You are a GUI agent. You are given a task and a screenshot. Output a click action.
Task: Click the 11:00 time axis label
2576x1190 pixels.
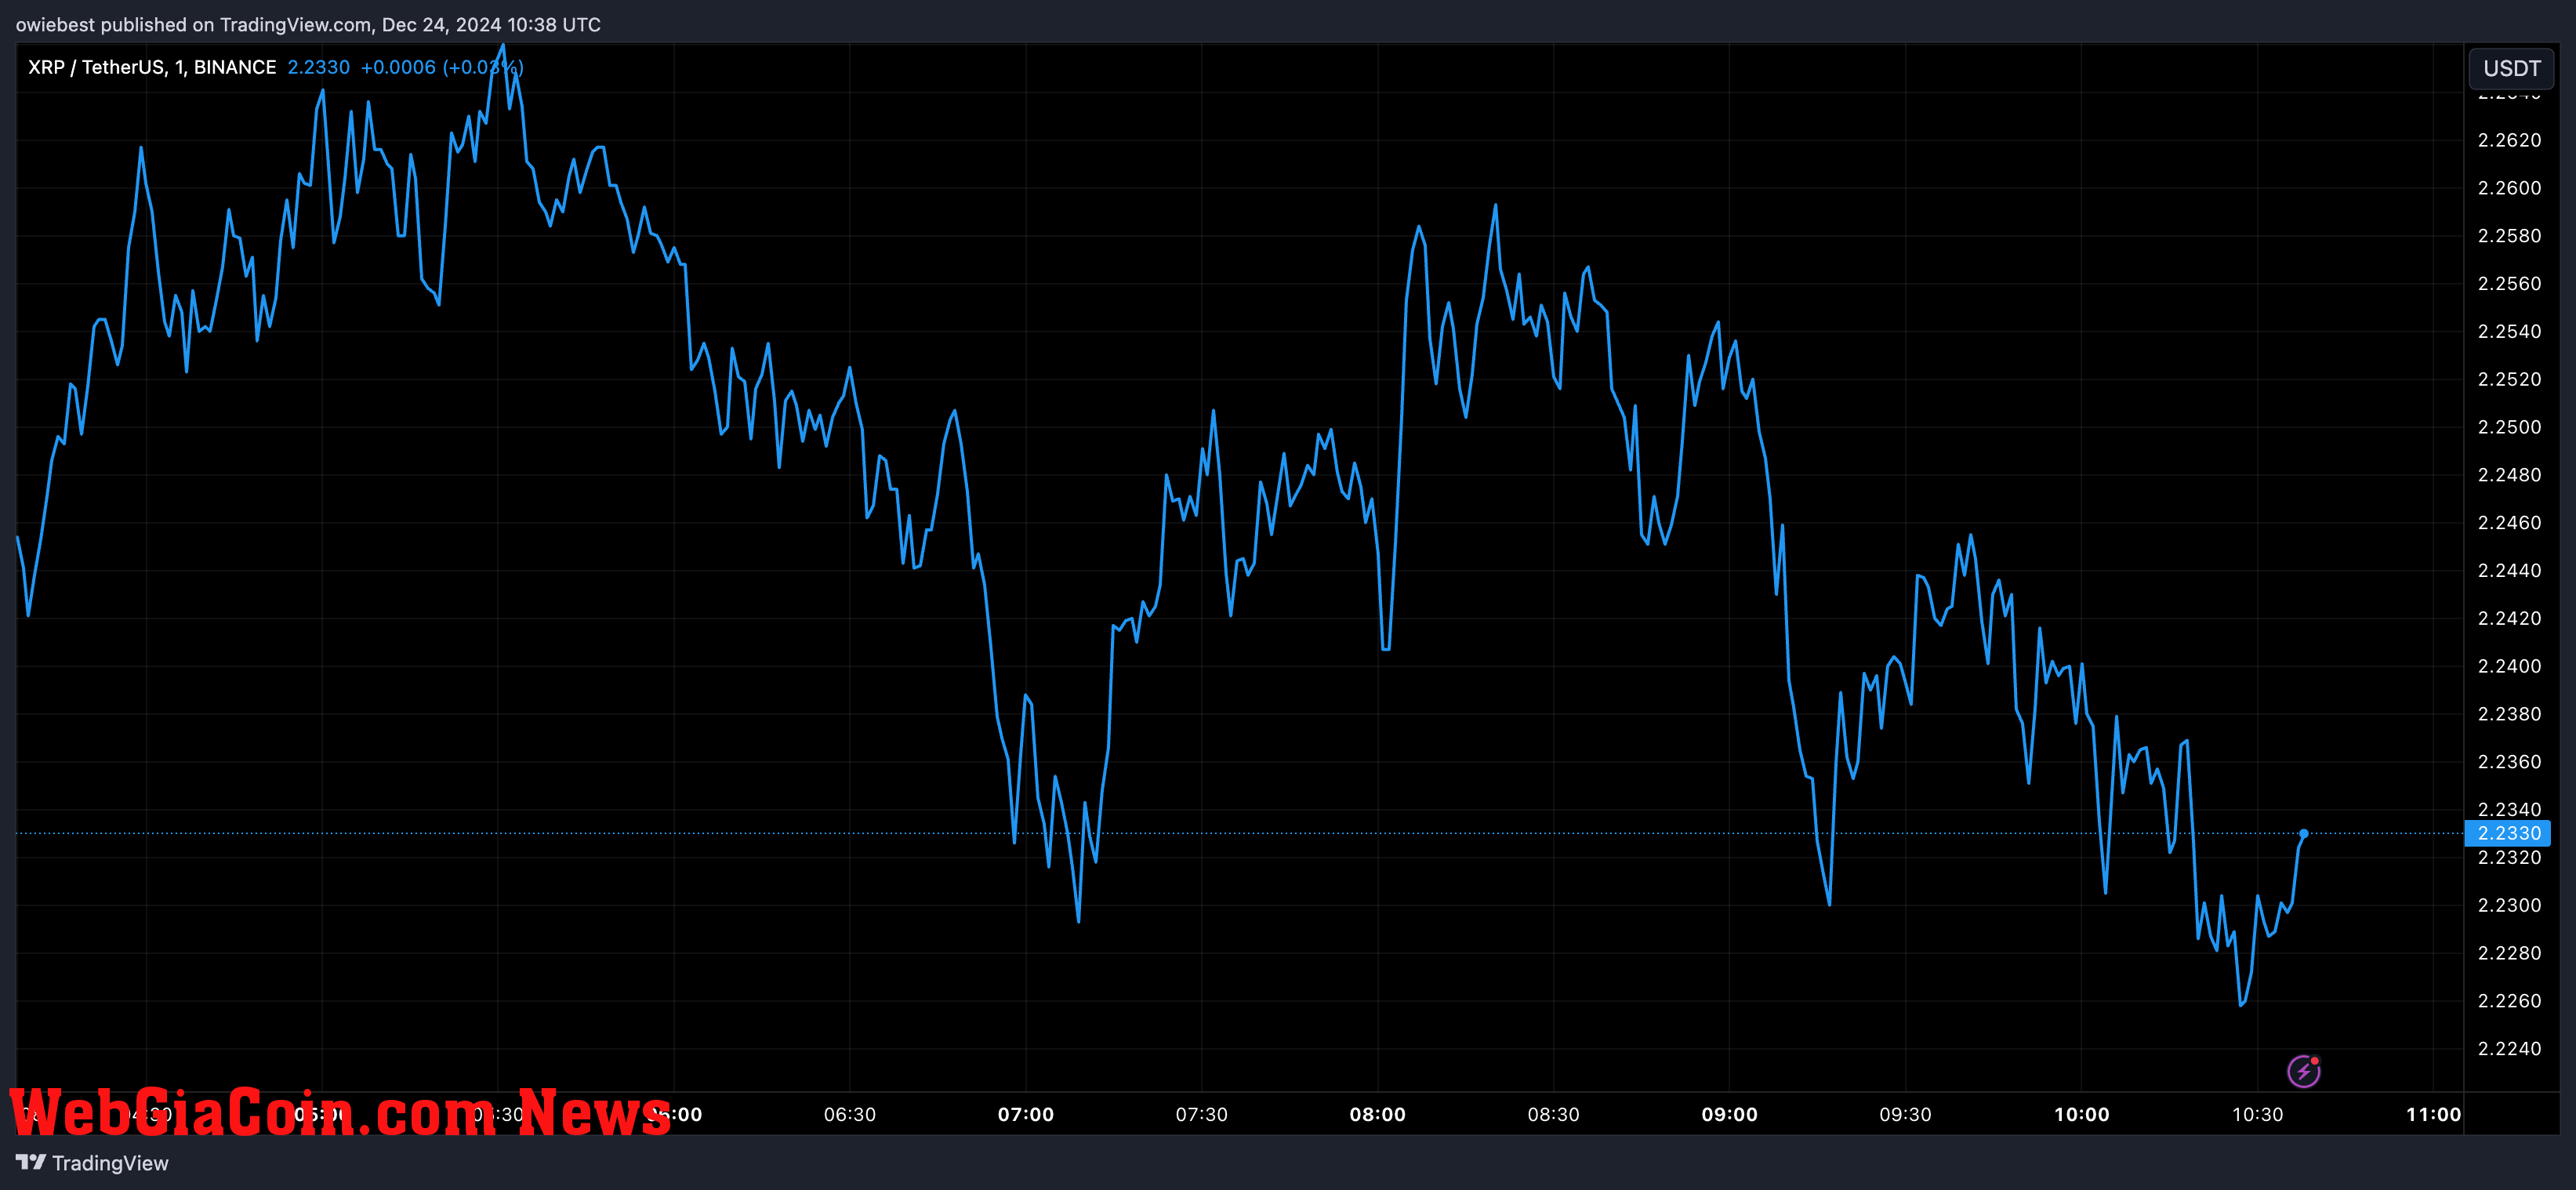(x=2433, y=1114)
